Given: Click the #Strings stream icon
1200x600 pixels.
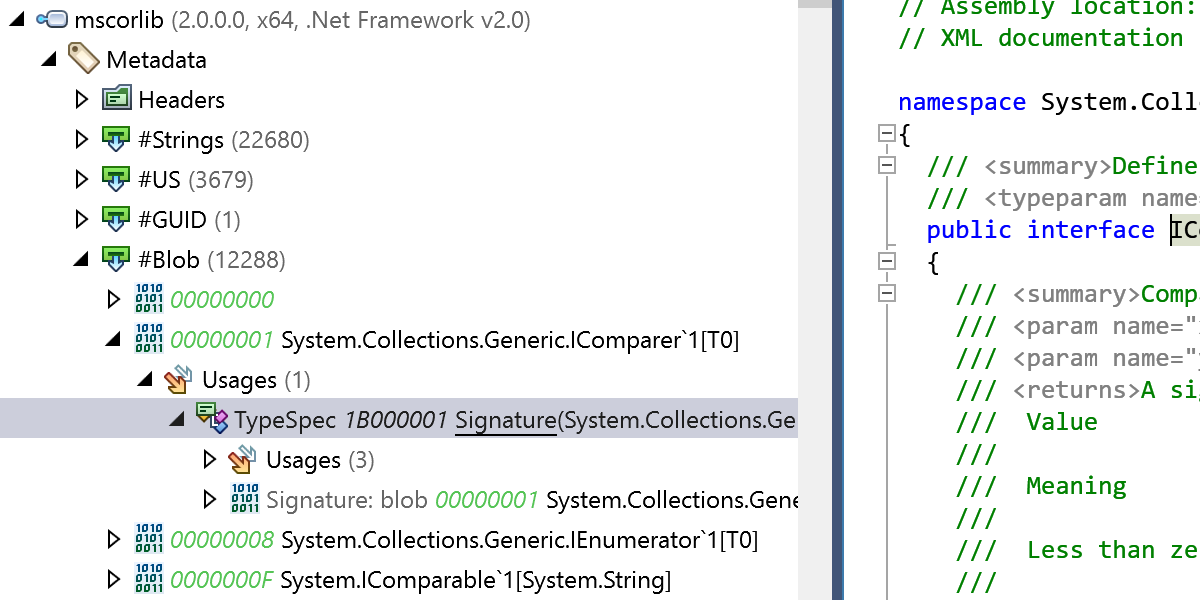Looking at the screenshot, I should tap(117, 139).
